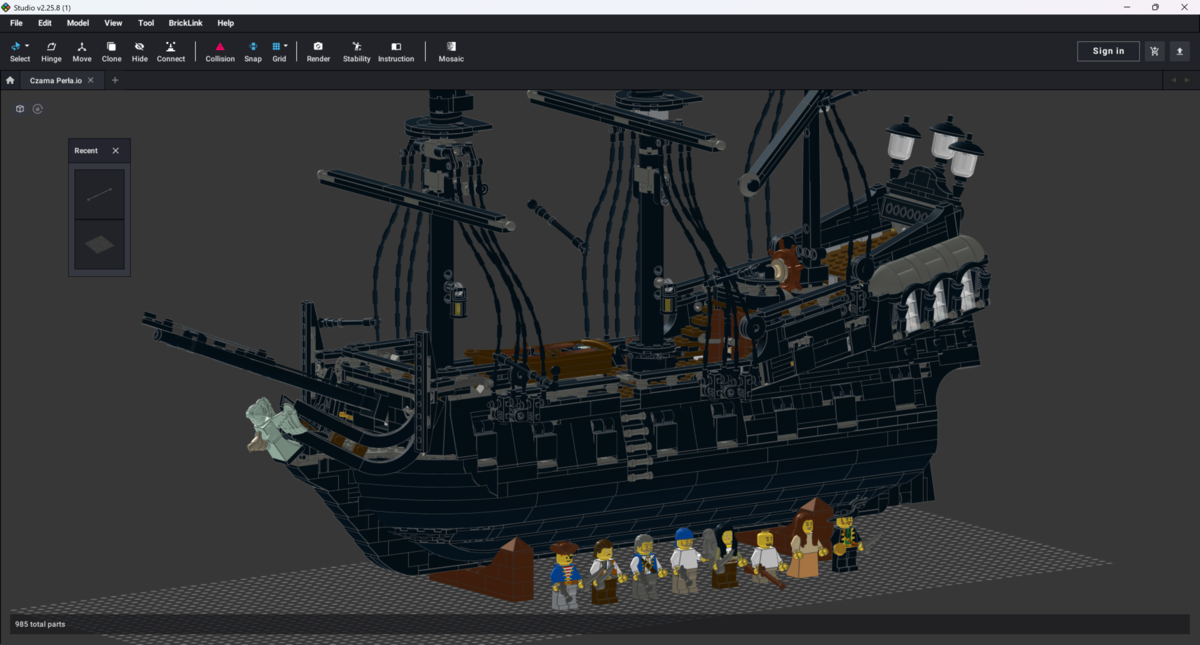Activate the Move tool

[x=82, y=52]
